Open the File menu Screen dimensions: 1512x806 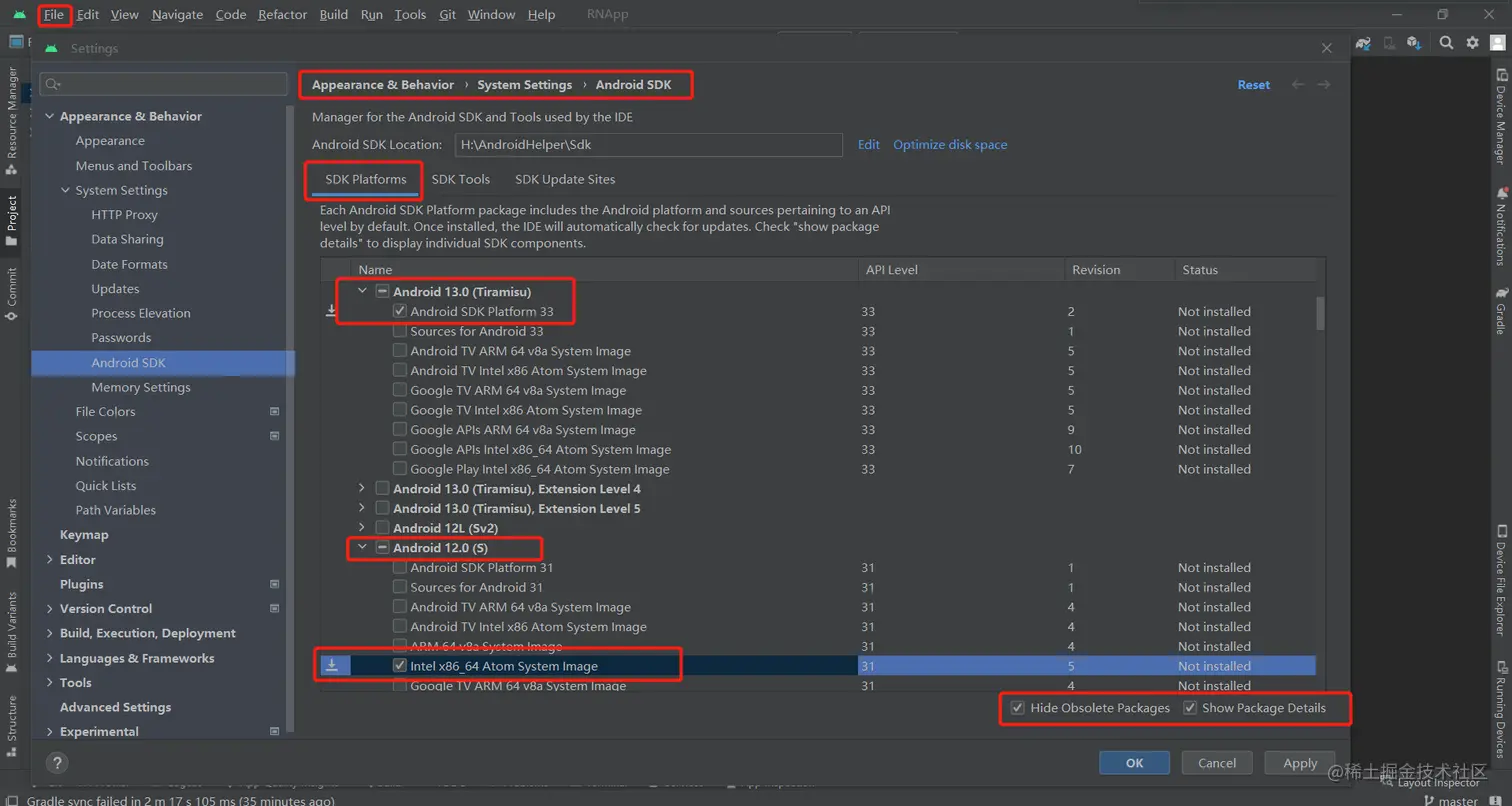point(54,15)
